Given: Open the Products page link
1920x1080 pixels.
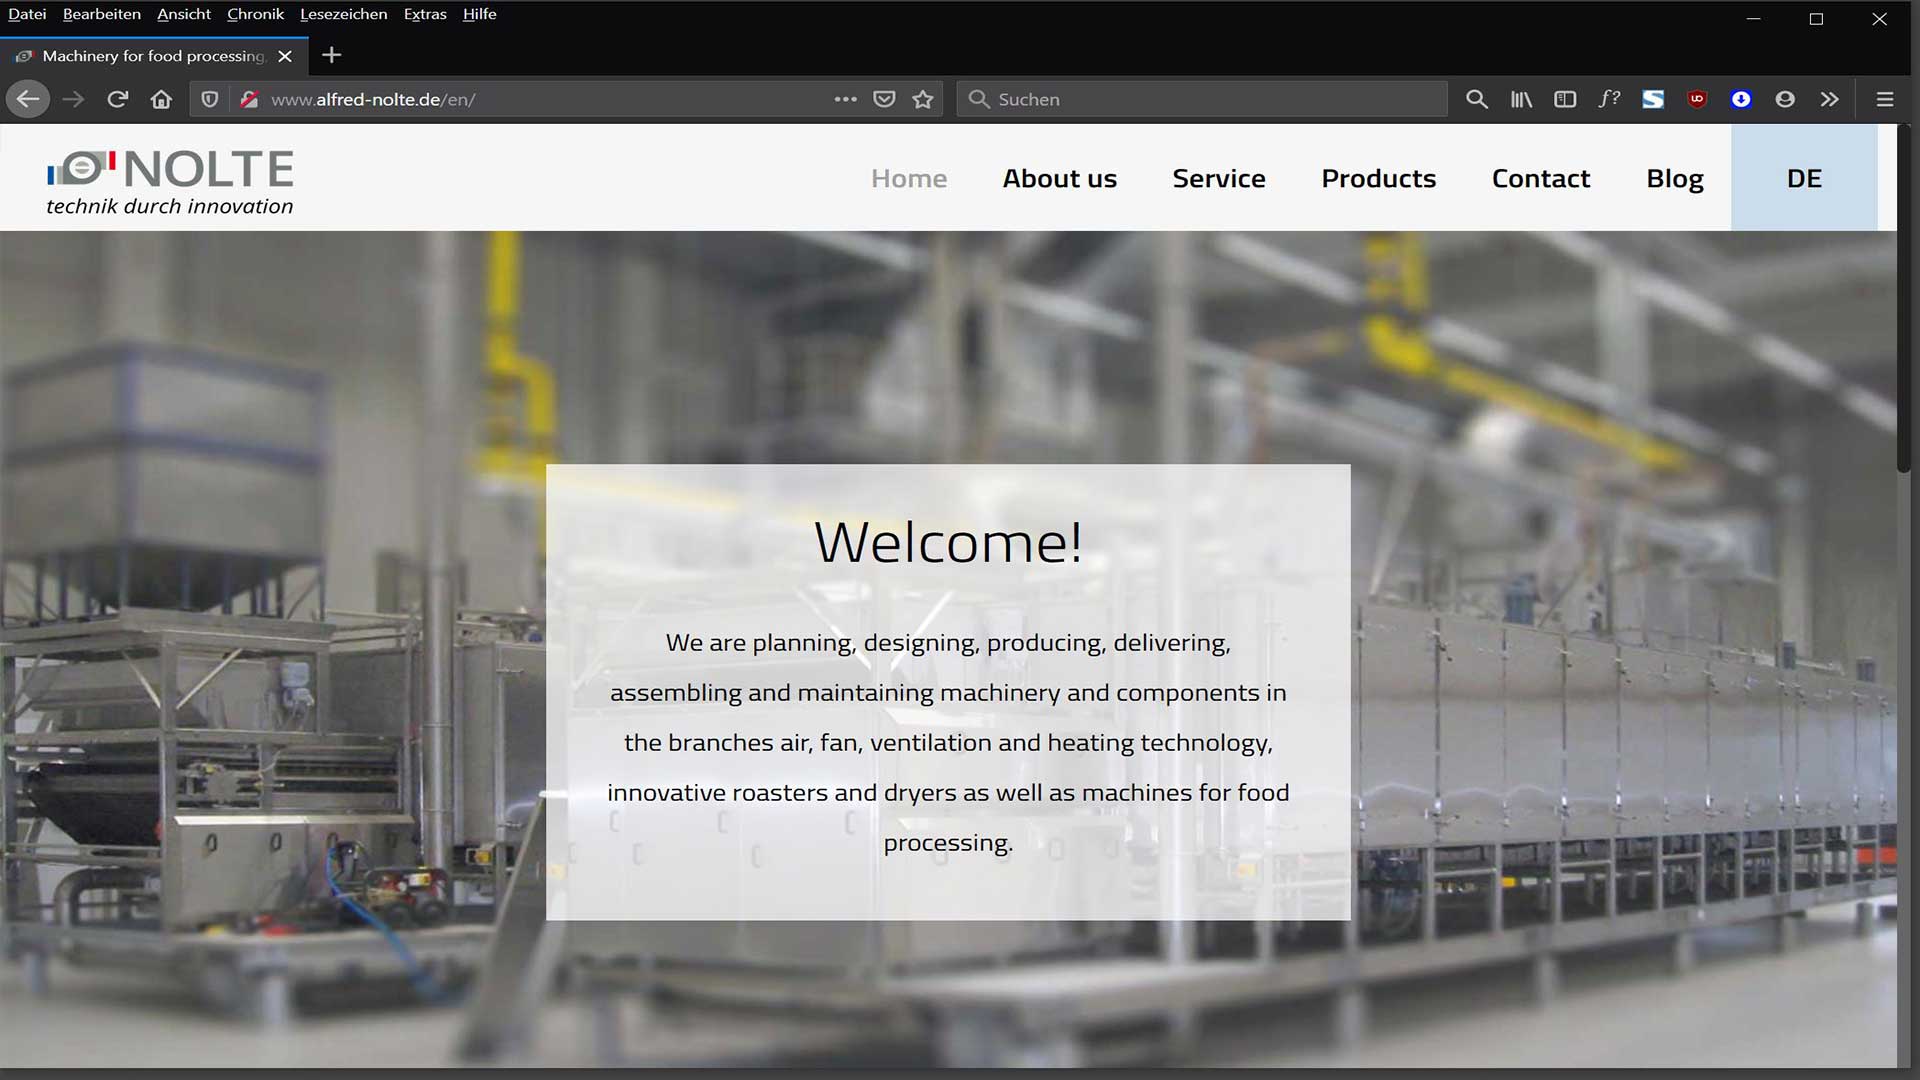Looking at the screenshot, I should click(x=1379, y=178).
